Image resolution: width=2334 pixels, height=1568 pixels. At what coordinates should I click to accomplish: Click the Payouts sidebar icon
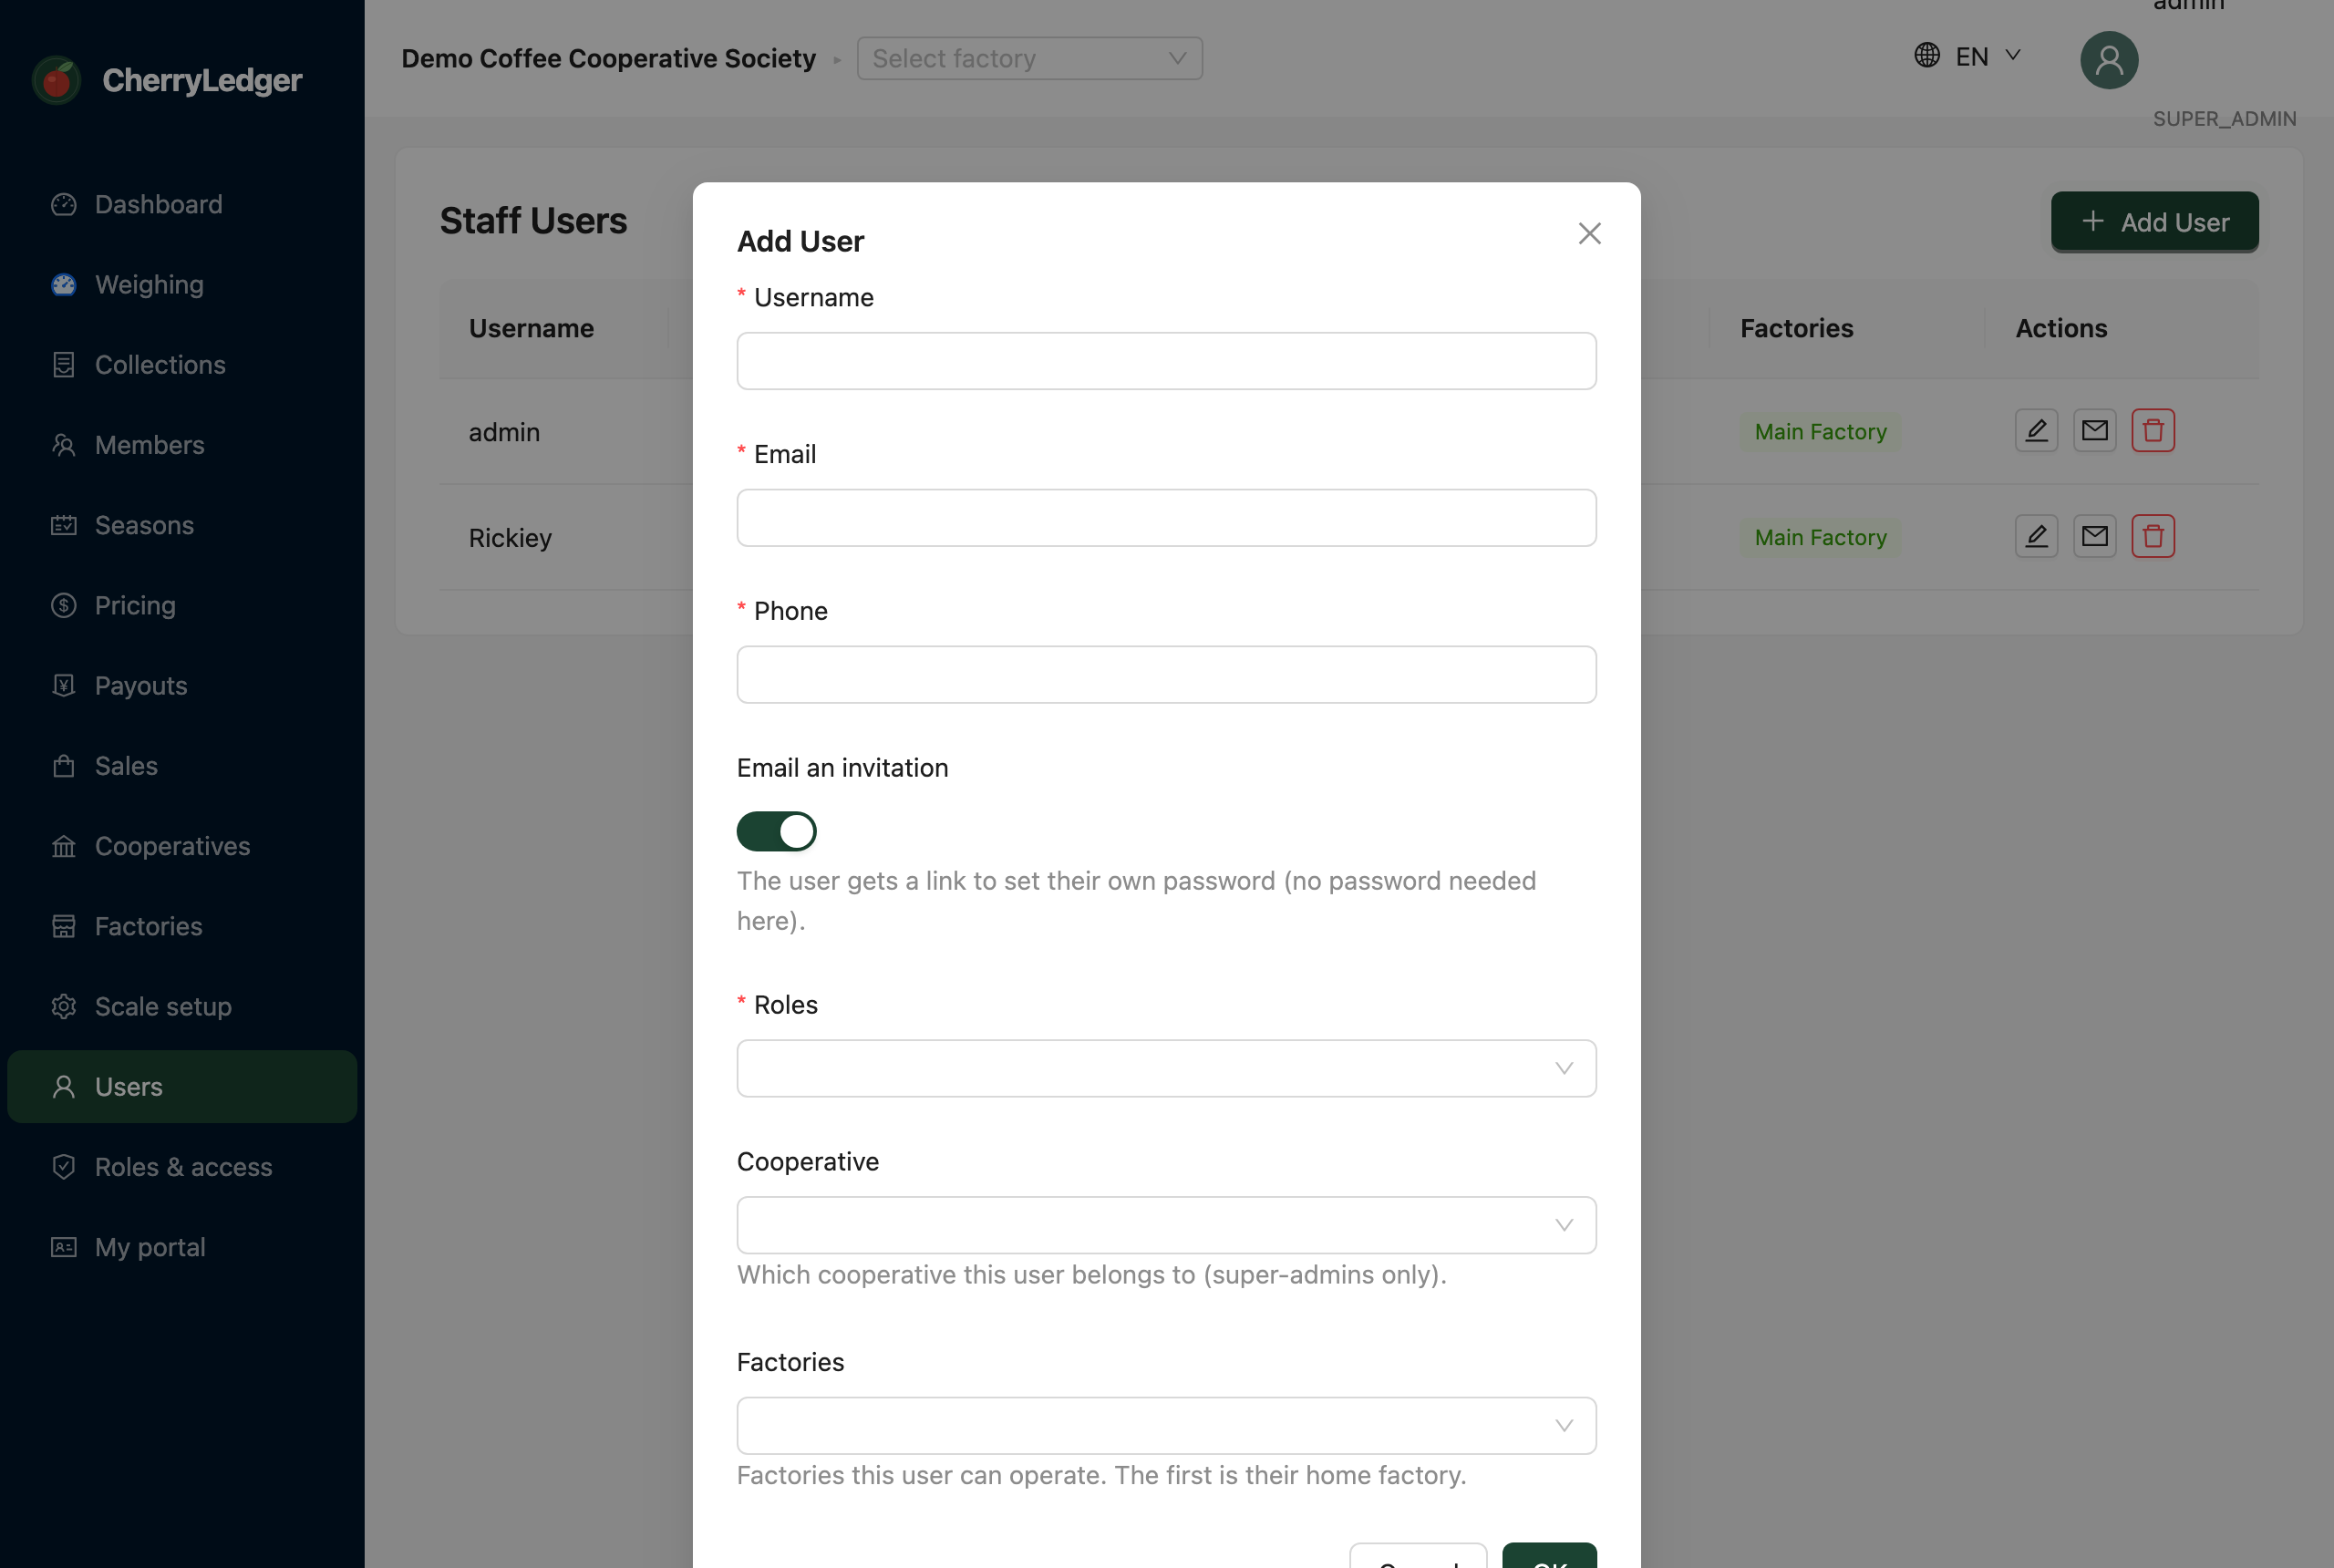(64, 685)
